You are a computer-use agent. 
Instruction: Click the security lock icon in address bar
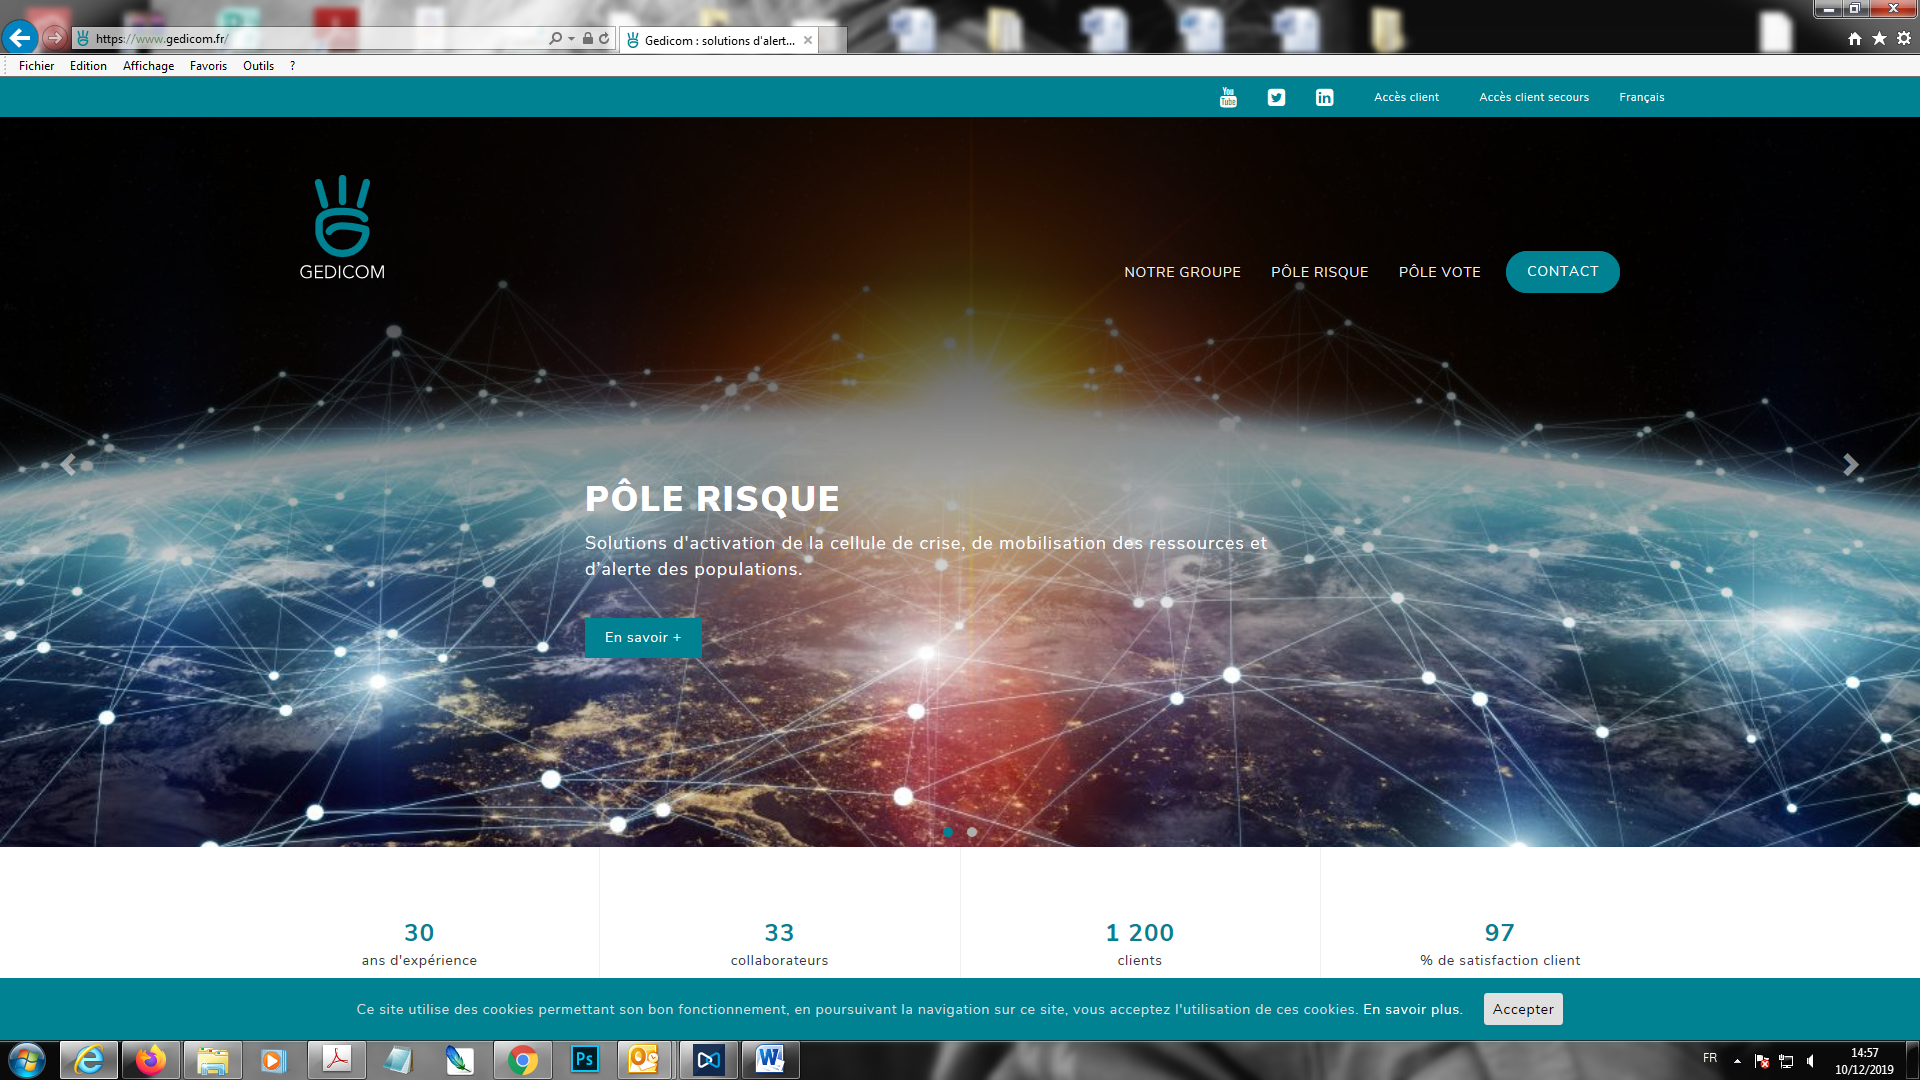[588, 39]
